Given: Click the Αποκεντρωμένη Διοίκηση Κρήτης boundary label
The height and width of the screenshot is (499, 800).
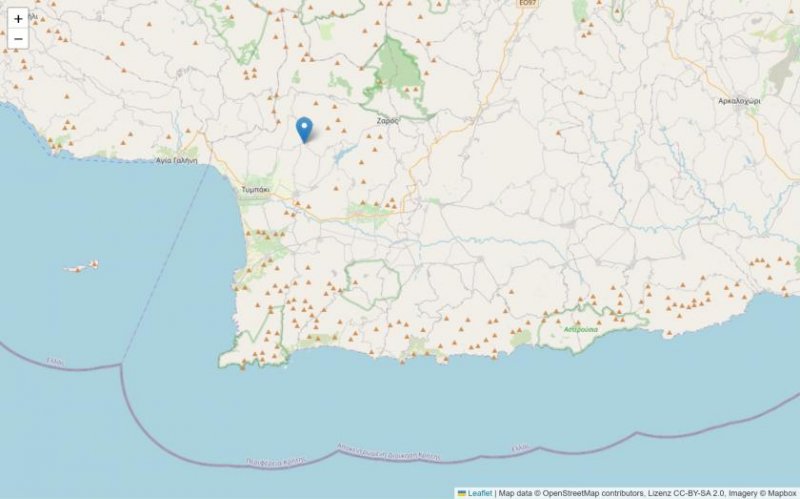Looking at the screenshot, I should (388, 452).
